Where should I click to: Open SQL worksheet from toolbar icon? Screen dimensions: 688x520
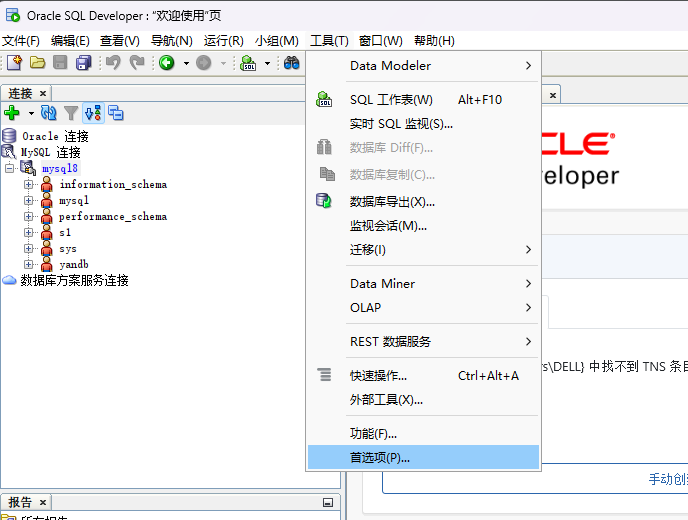[248, 63]
